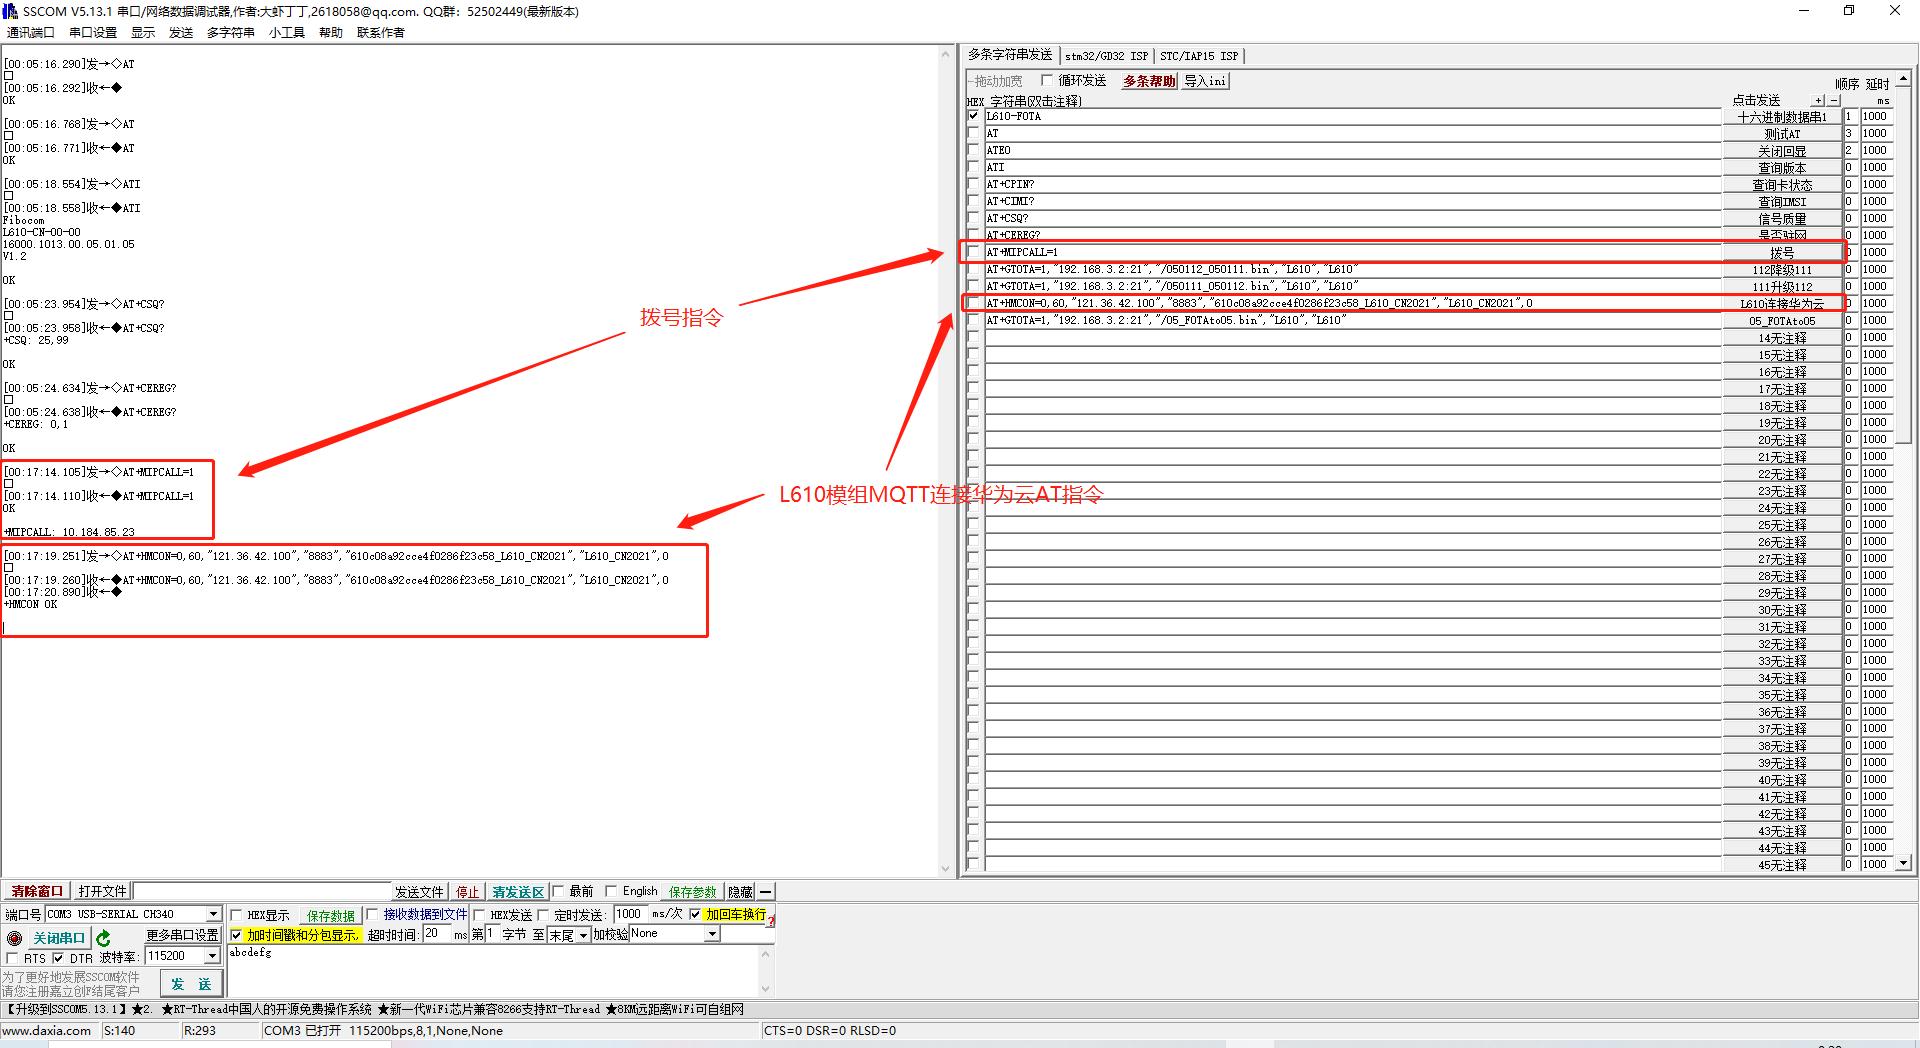The width and height of the screenshot is (1920, 1048).
Task: Enable 接收数据到文件 checkbox
Action: (372, 914)
